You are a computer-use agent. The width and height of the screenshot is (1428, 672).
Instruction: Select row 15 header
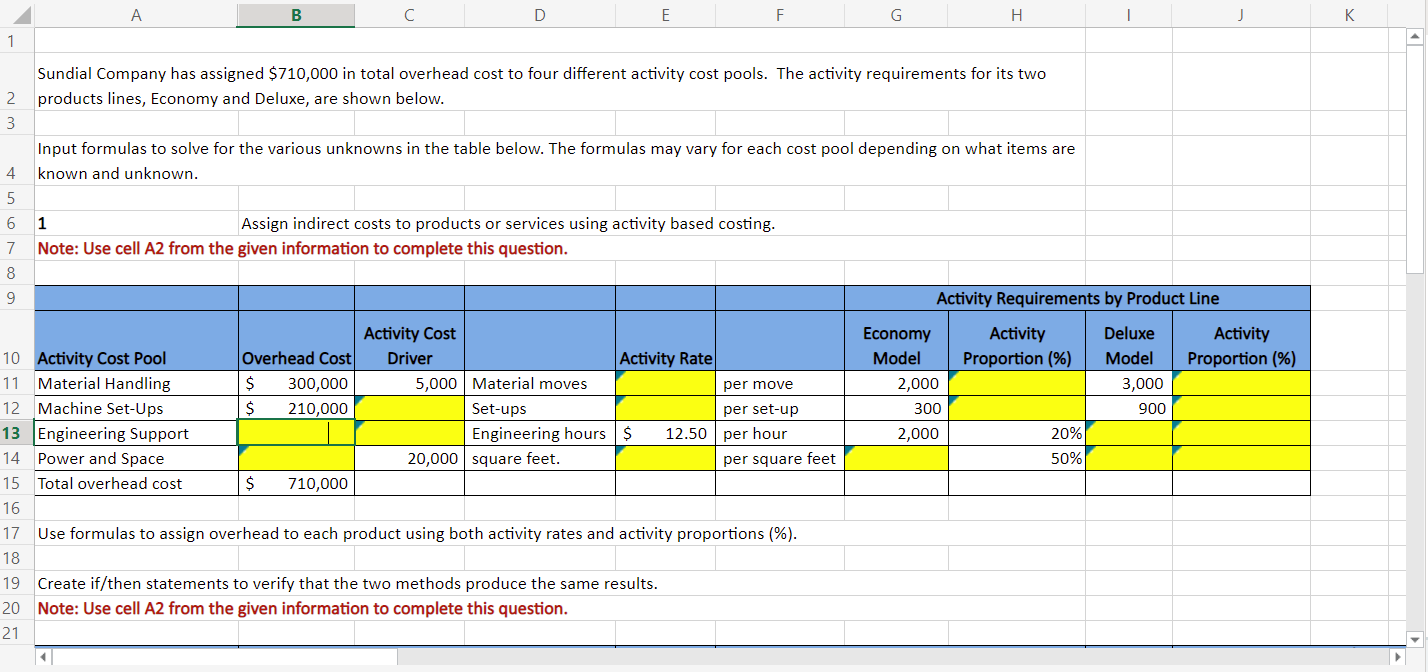[17, 483]
